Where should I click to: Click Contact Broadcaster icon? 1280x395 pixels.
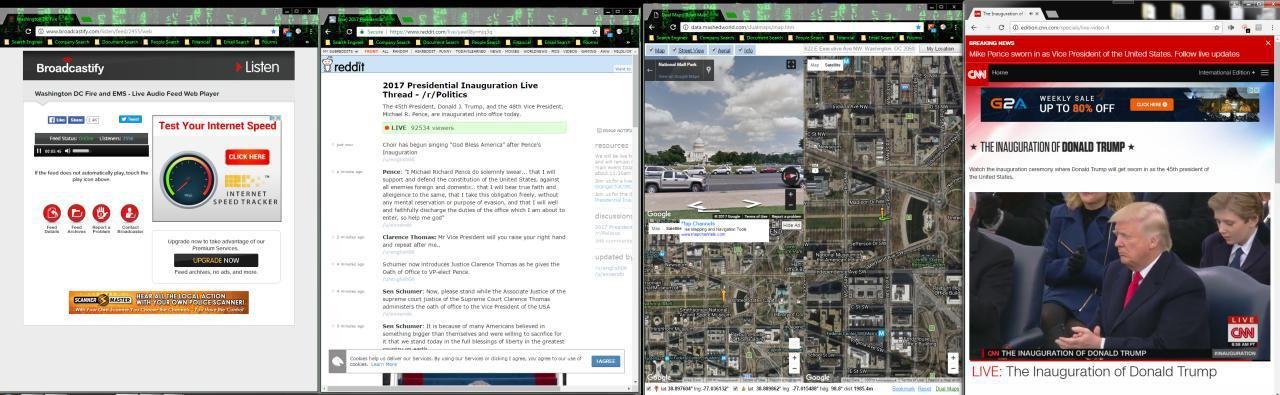[x=129, y=213]
